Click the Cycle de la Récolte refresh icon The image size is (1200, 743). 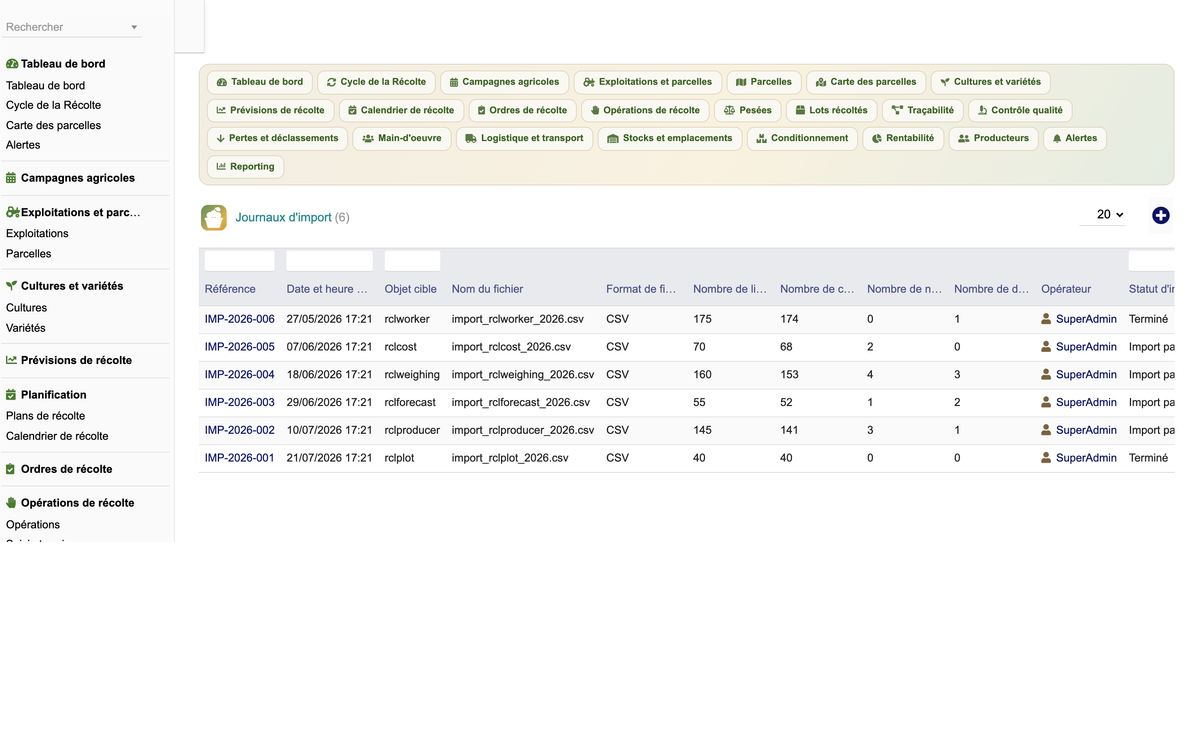pyautogui.click(x=332, y=82)
